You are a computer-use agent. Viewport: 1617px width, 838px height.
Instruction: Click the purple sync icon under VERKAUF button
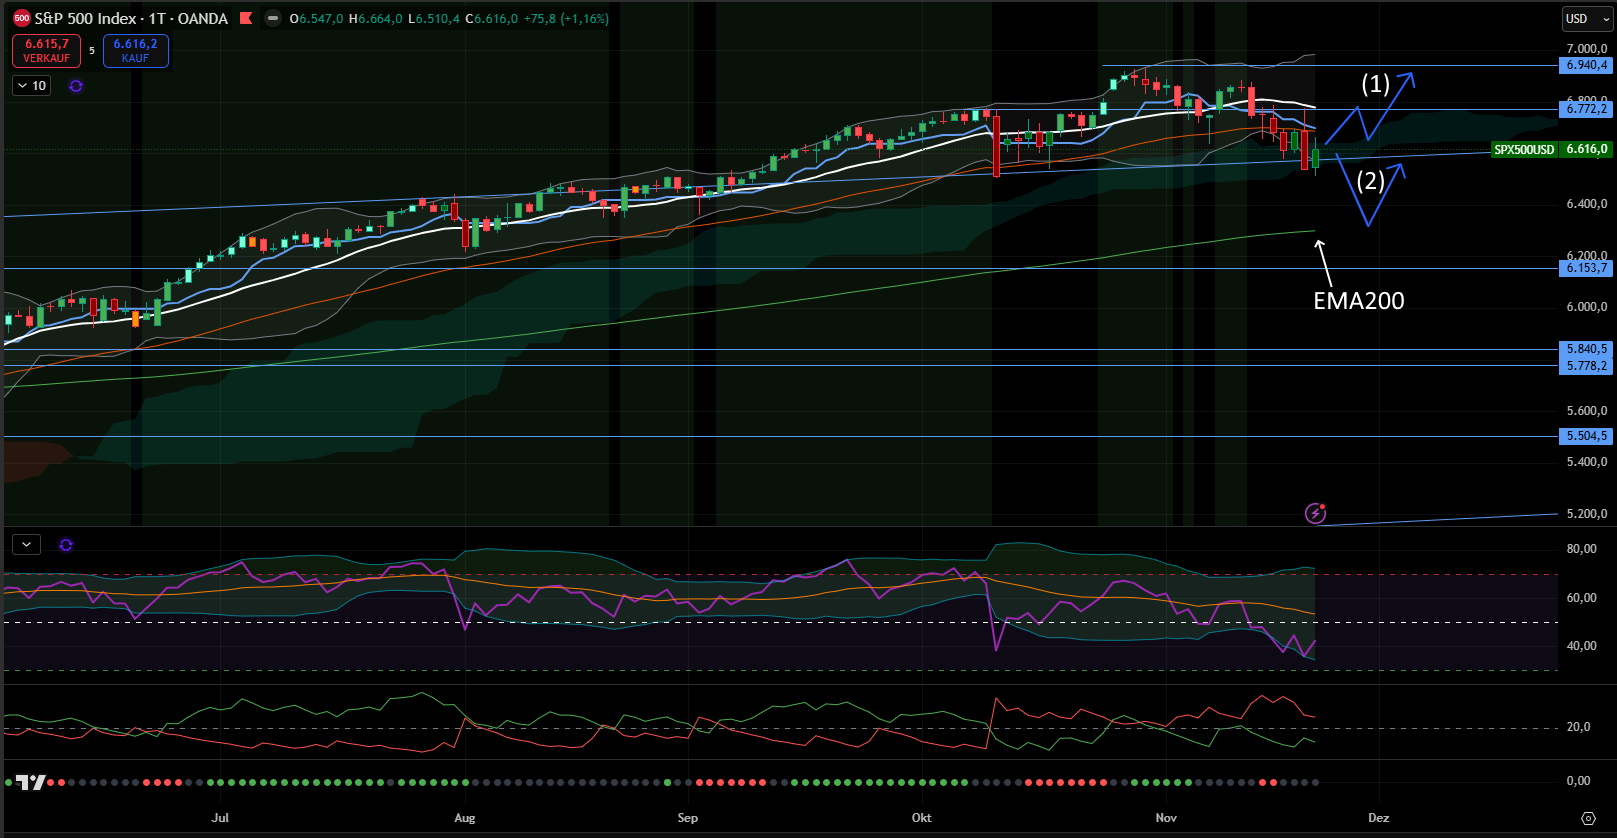[x=76, y=86]
